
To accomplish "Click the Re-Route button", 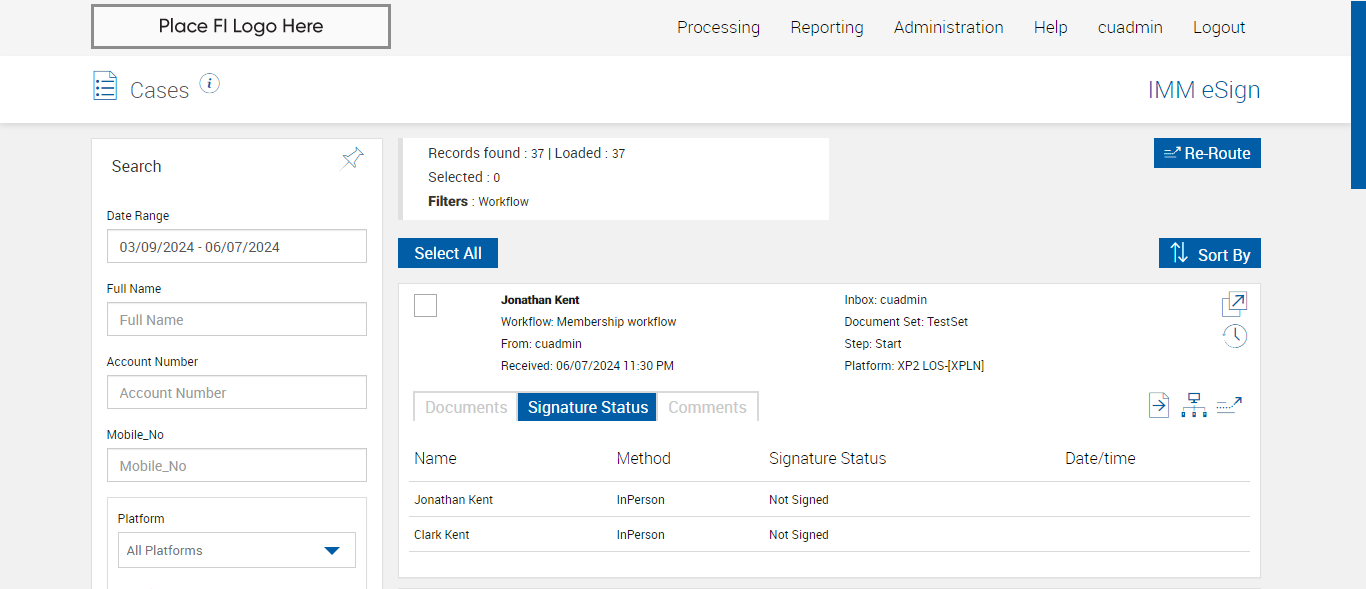I will tap(1207, 153).
